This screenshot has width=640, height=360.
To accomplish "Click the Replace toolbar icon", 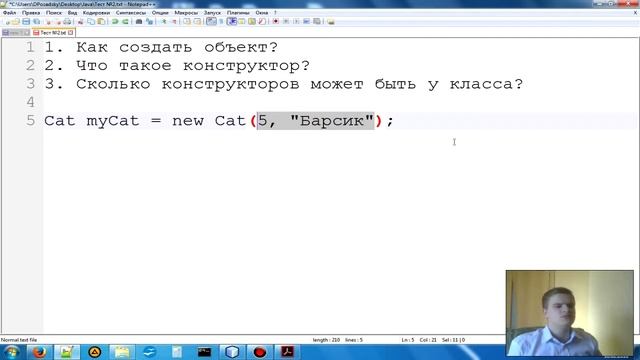I will [x=149, y=21].
